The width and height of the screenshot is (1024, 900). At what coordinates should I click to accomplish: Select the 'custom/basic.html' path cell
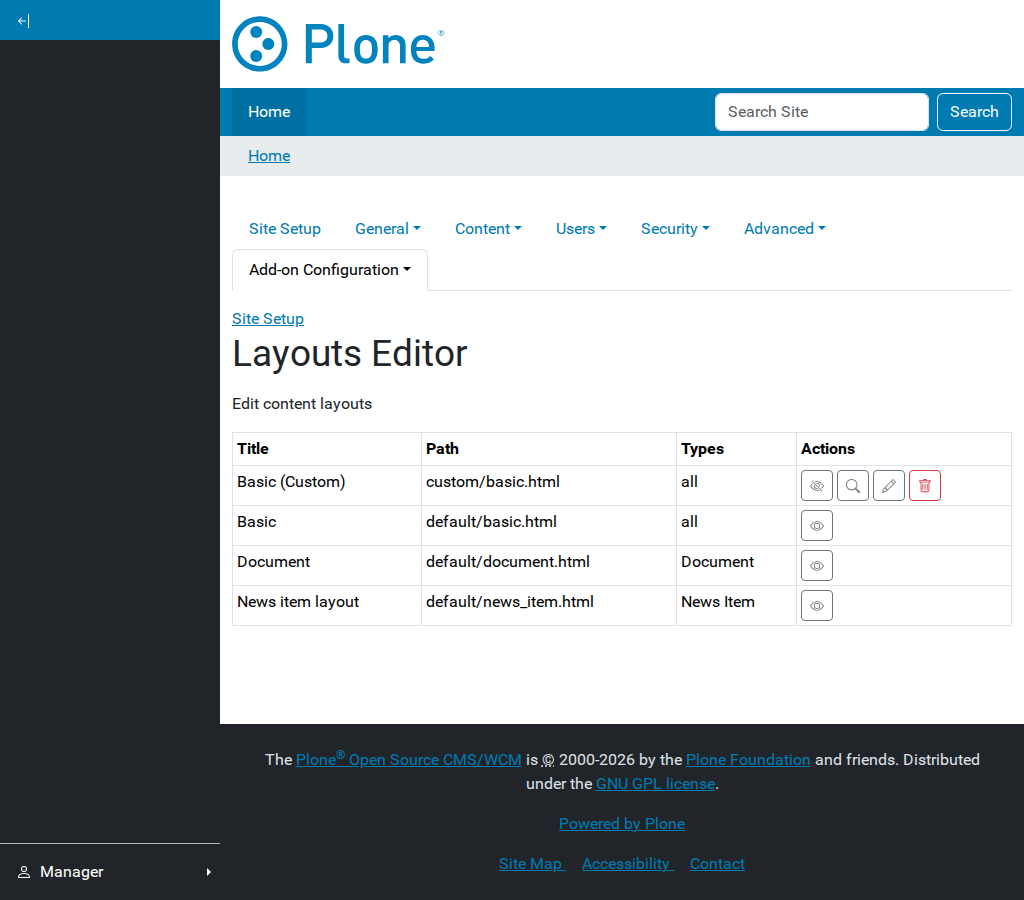tap(549, 485)
